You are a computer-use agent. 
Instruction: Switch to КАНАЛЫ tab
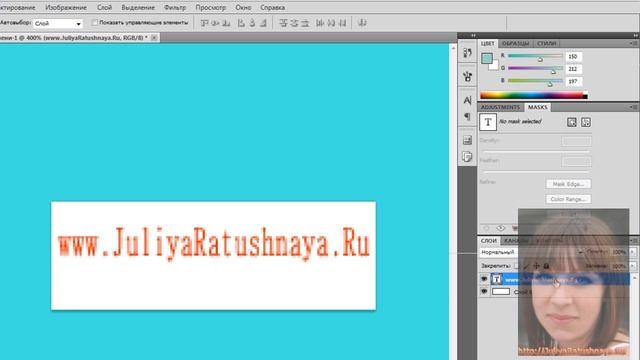point(516,241)
